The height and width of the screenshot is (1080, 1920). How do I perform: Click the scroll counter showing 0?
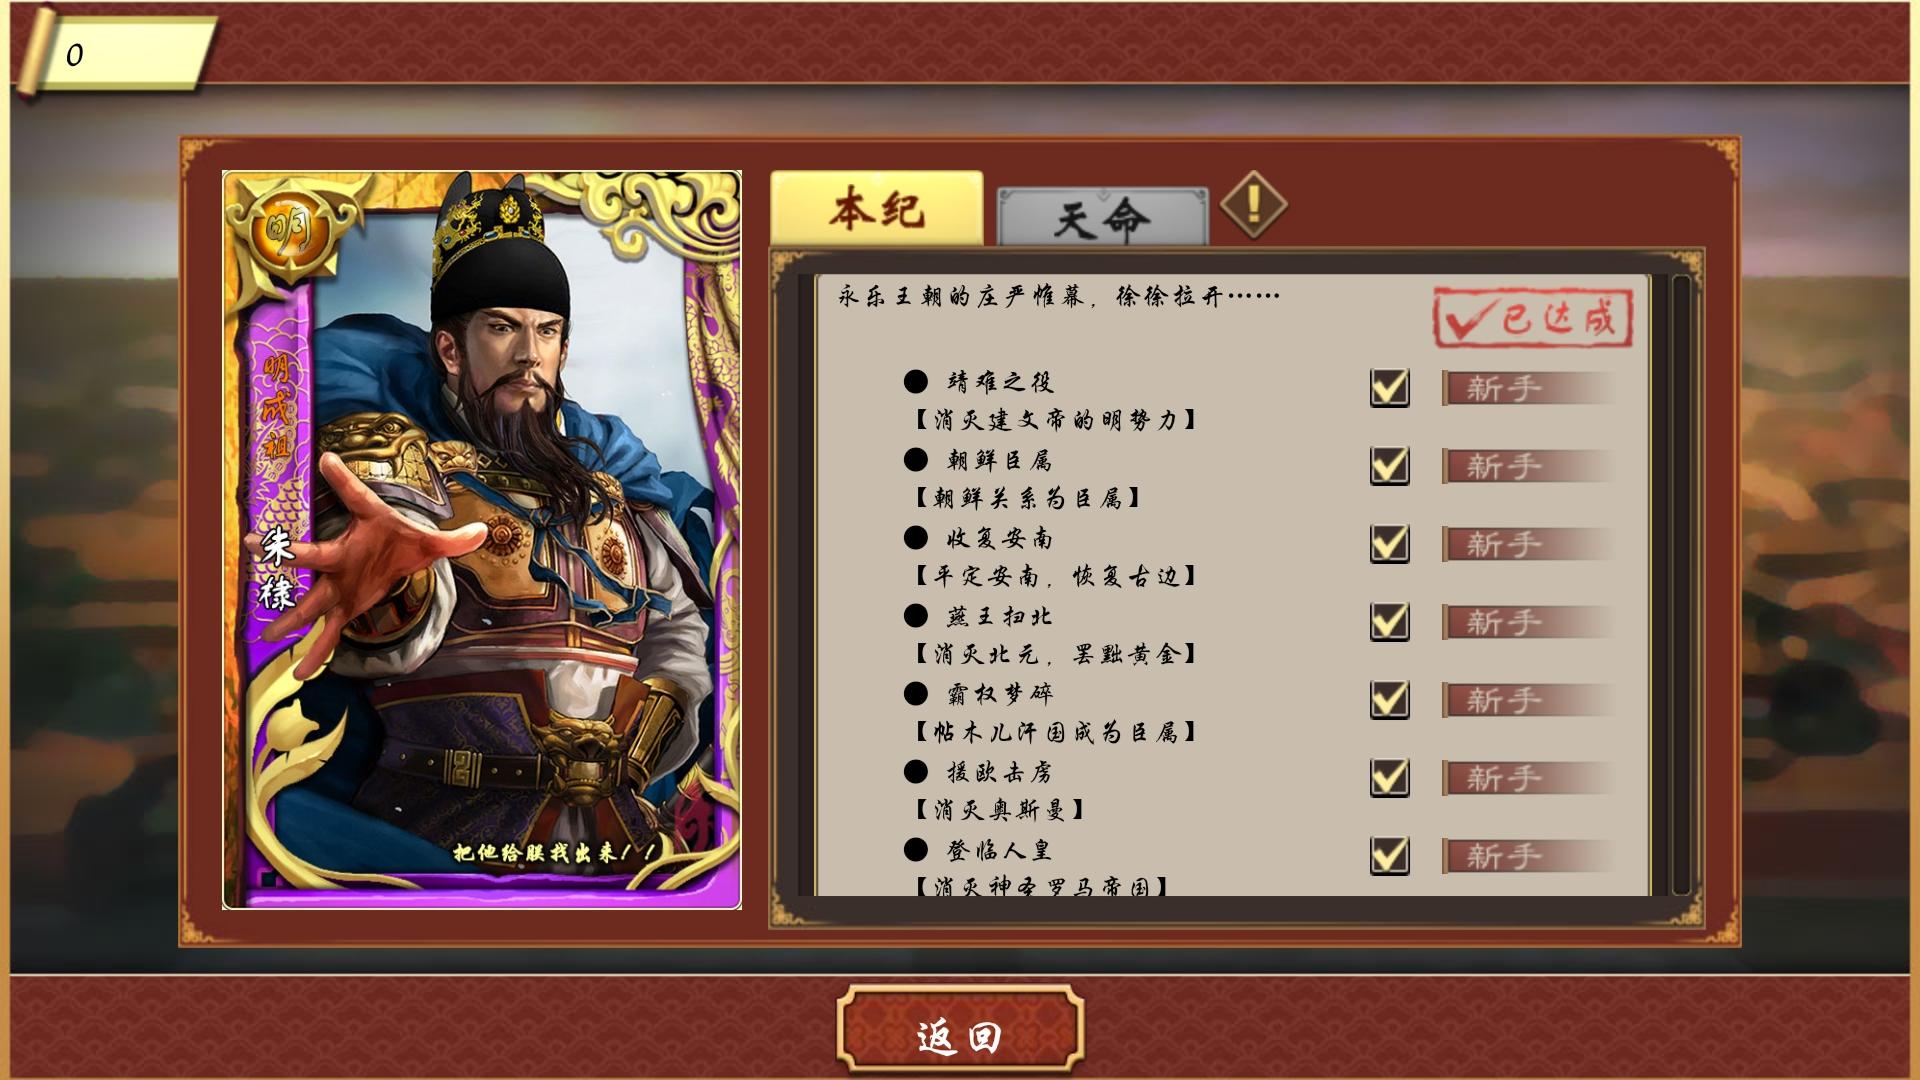(114, 54)
